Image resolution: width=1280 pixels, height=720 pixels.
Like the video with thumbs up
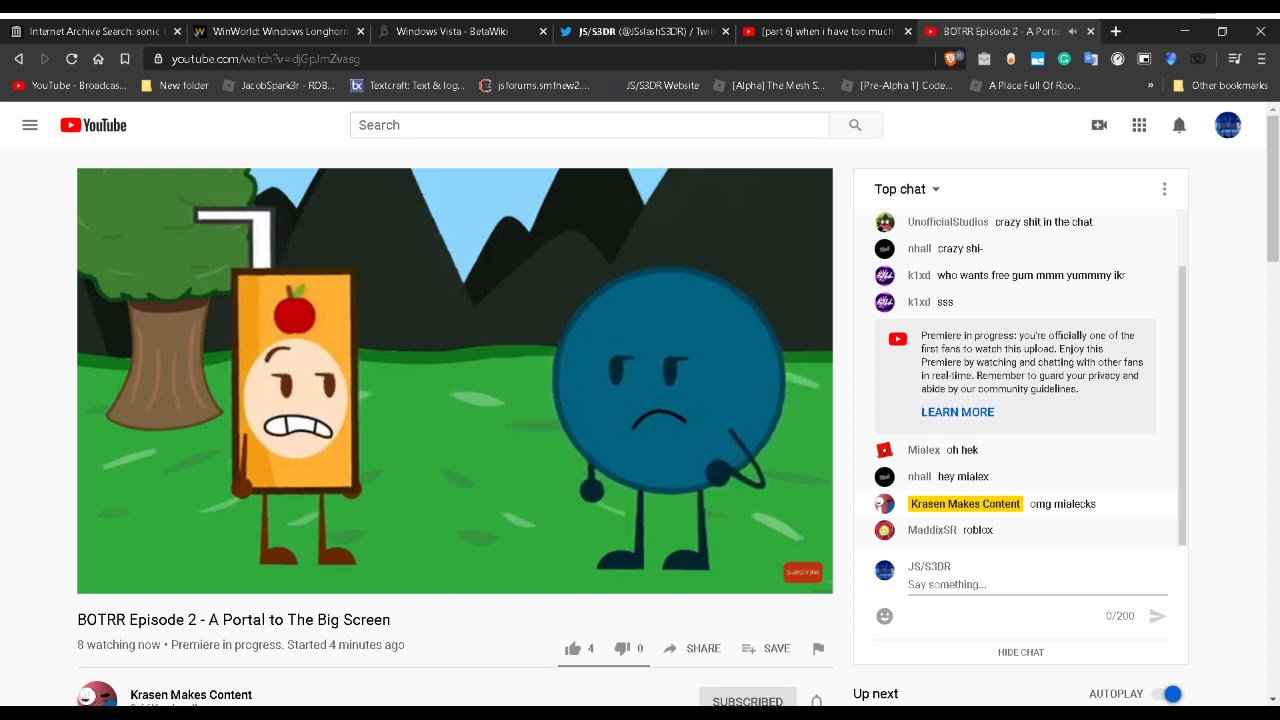pyautogui.click(x=572, y=648)
